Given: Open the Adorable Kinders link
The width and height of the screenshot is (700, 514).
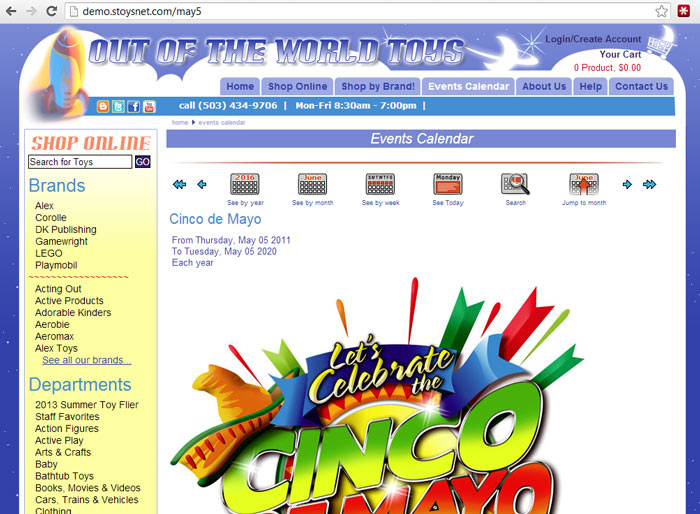Looking at the screenshot, I should pos(73,313).
